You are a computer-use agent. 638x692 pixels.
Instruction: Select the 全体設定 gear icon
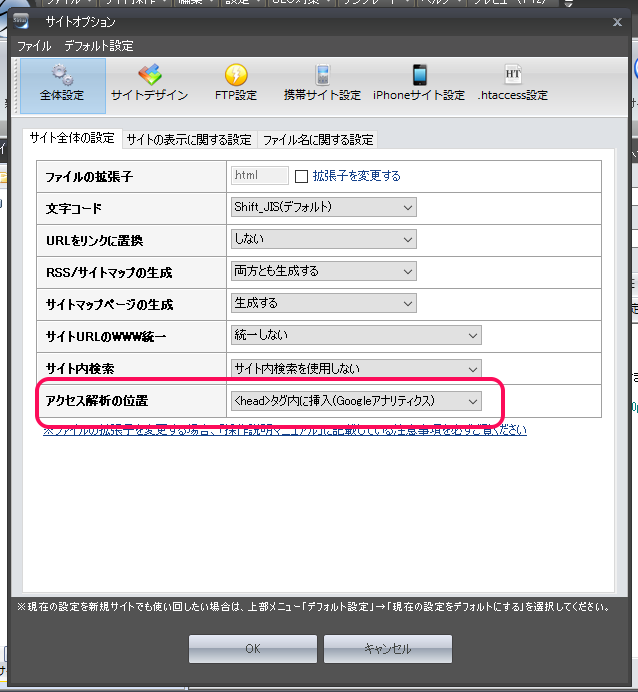pyautogui.click(x=62, y=77)
